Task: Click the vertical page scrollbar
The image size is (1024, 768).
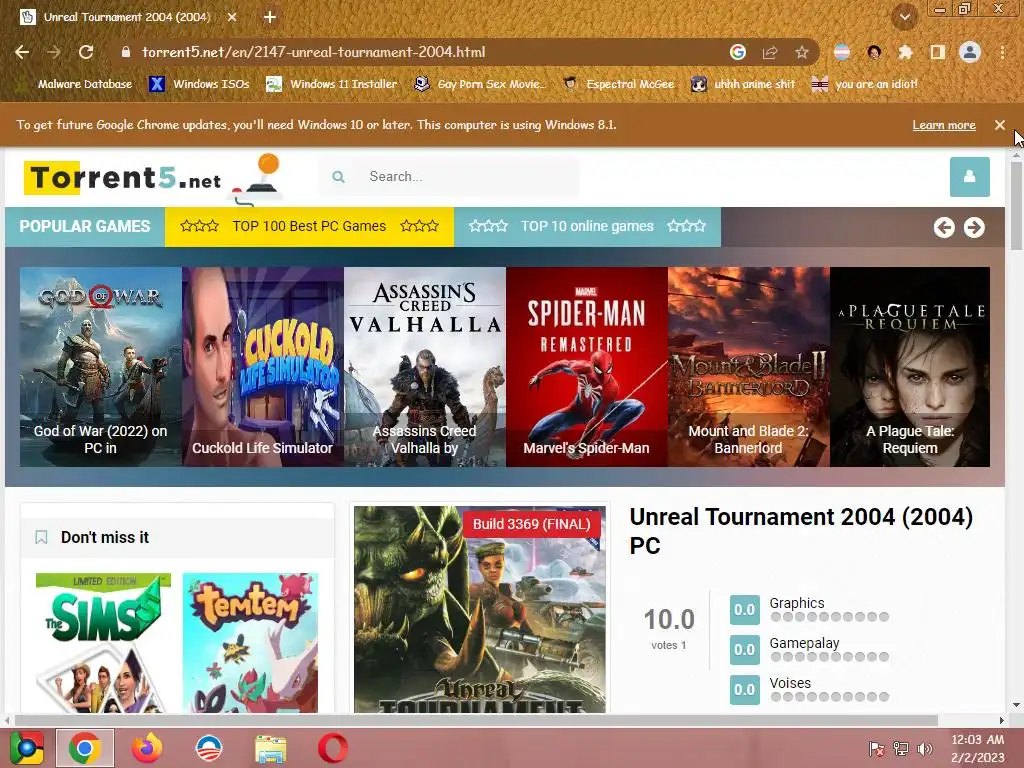Action: (1016, 207)
